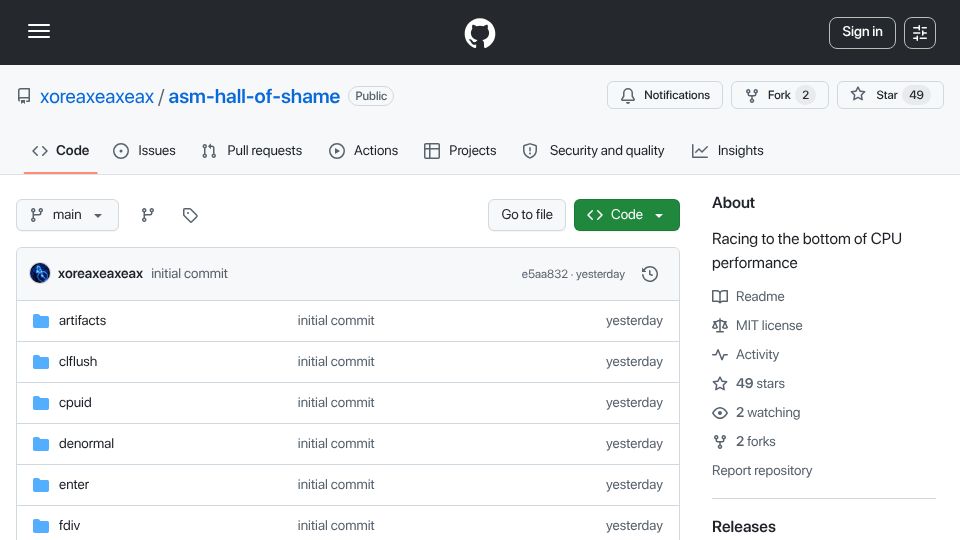Click the Sign in button
The height and width of the screenshot is (540, 960).
pyautogui.click(x=862, y=32)
